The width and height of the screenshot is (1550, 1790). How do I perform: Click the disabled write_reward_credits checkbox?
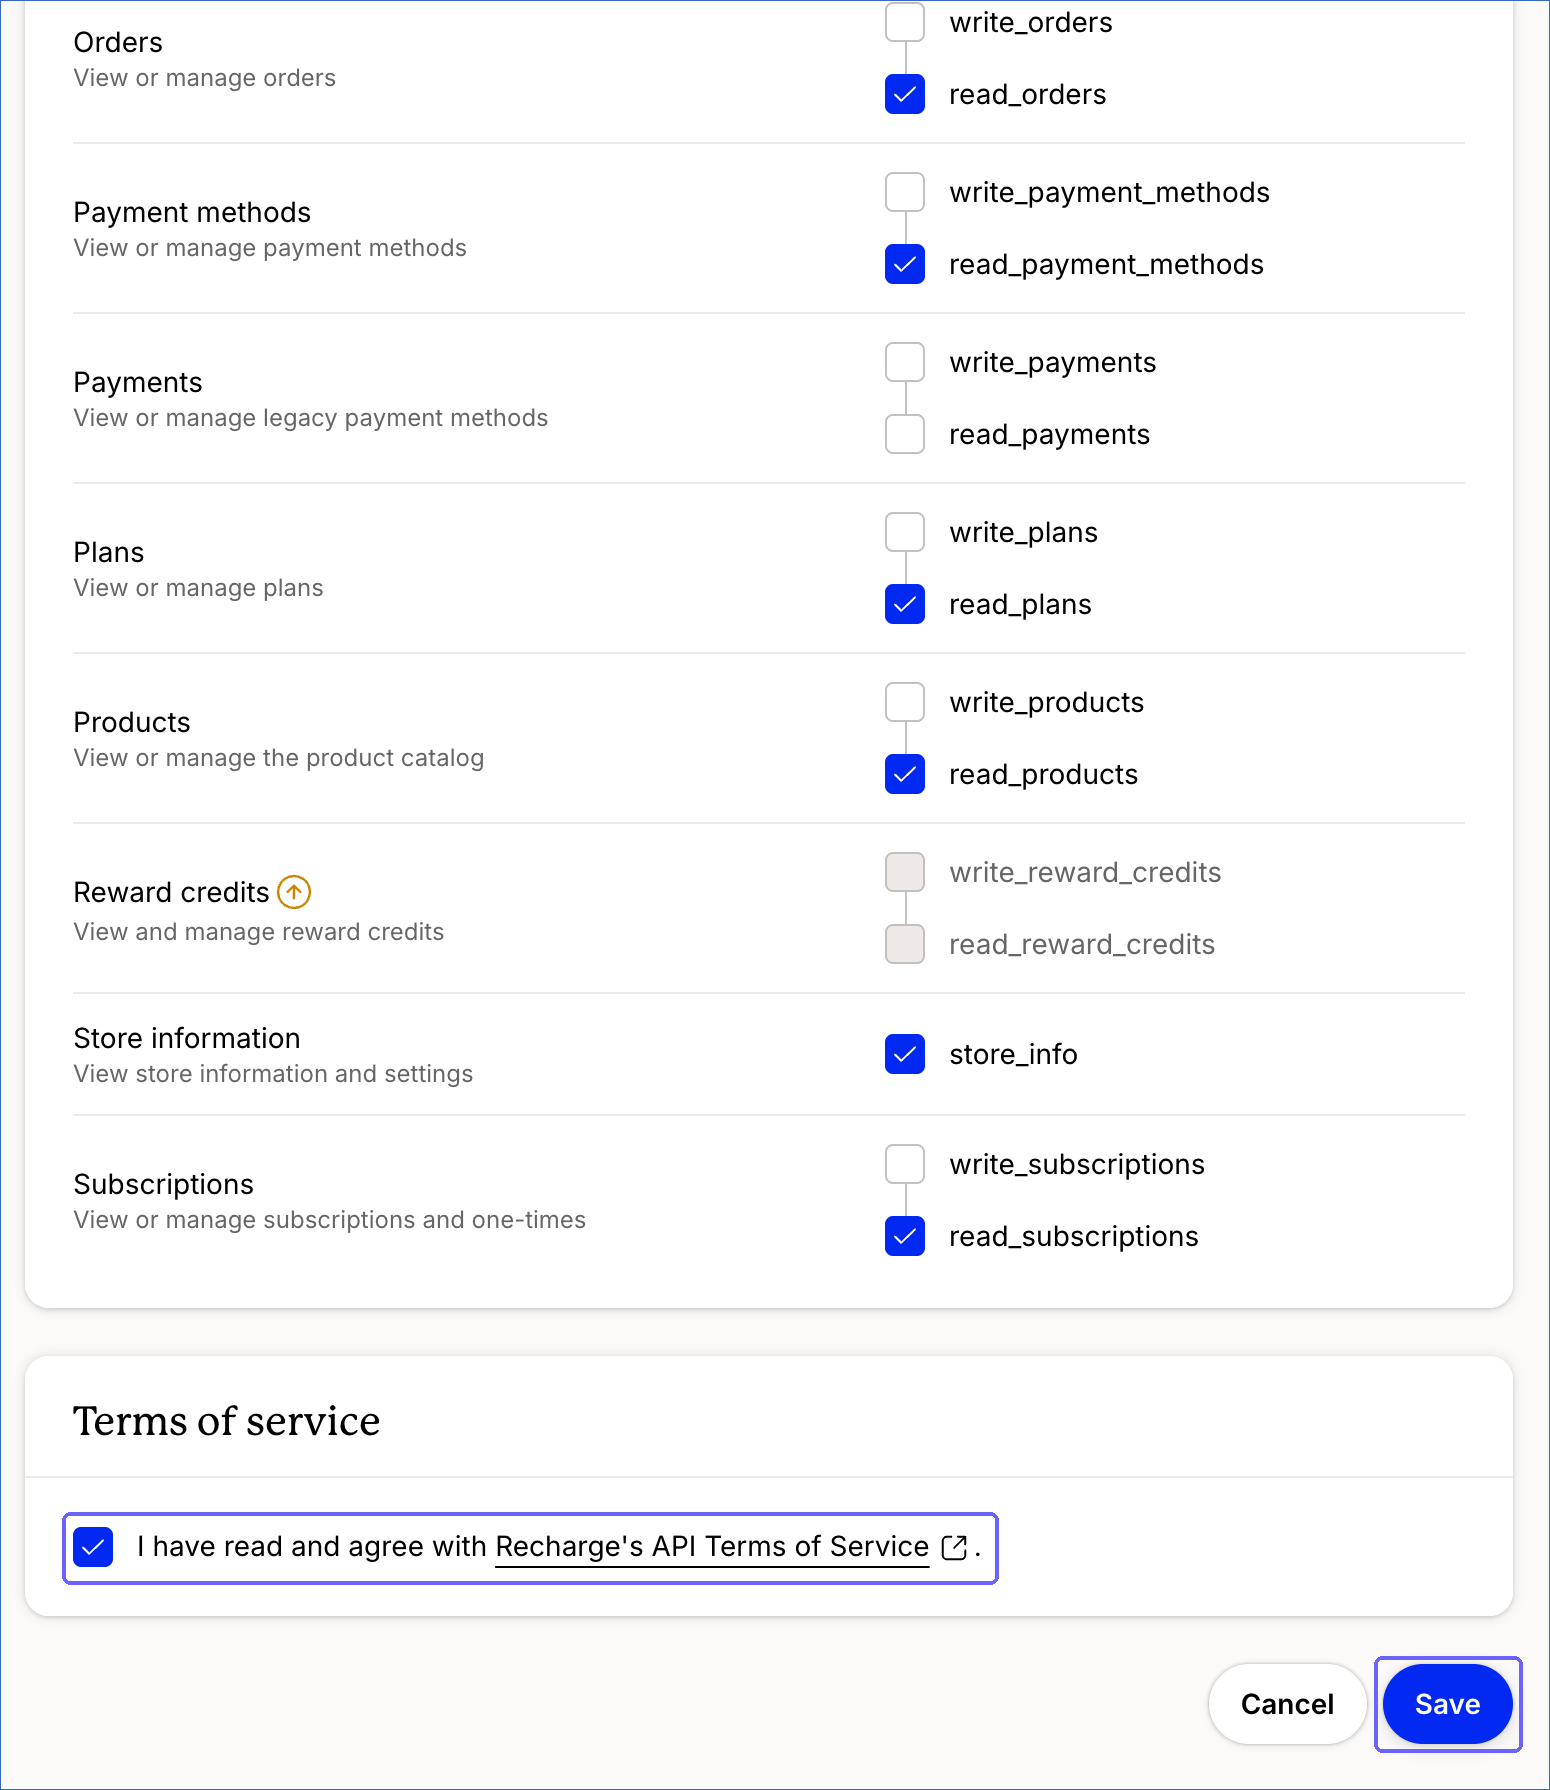(x=905, y=872)
